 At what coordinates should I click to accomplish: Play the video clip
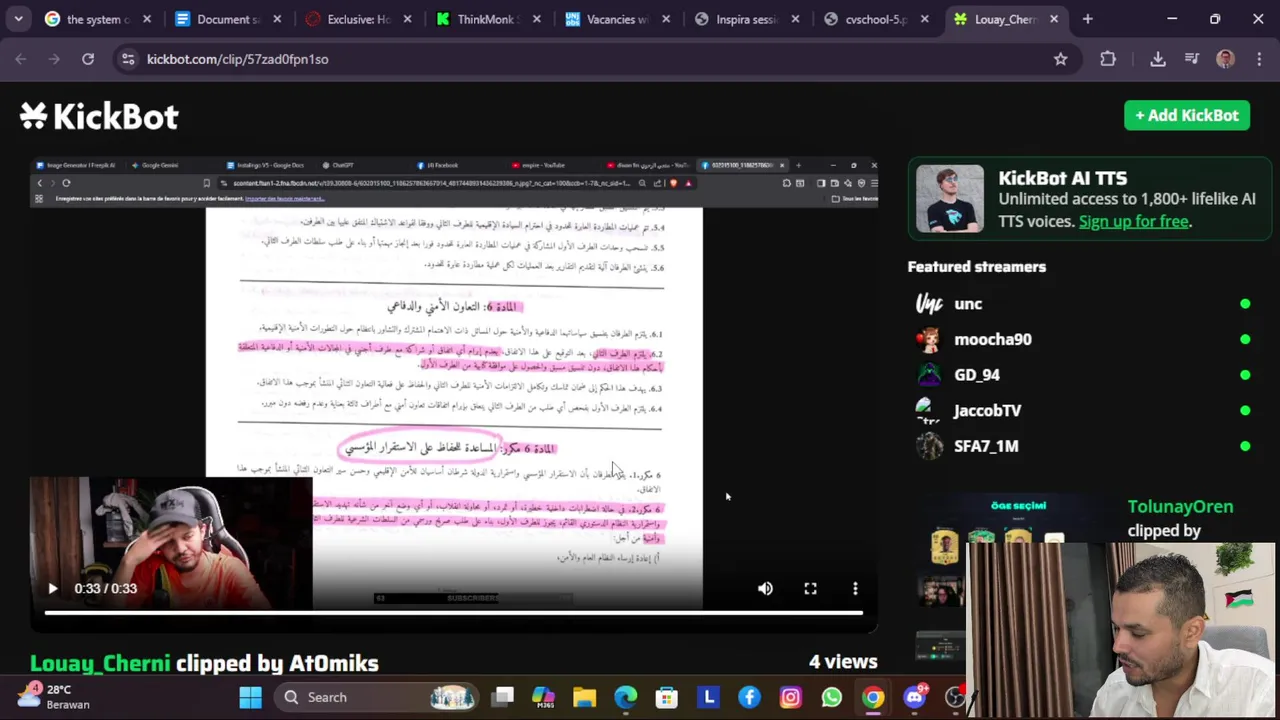(x=52, y=588)
